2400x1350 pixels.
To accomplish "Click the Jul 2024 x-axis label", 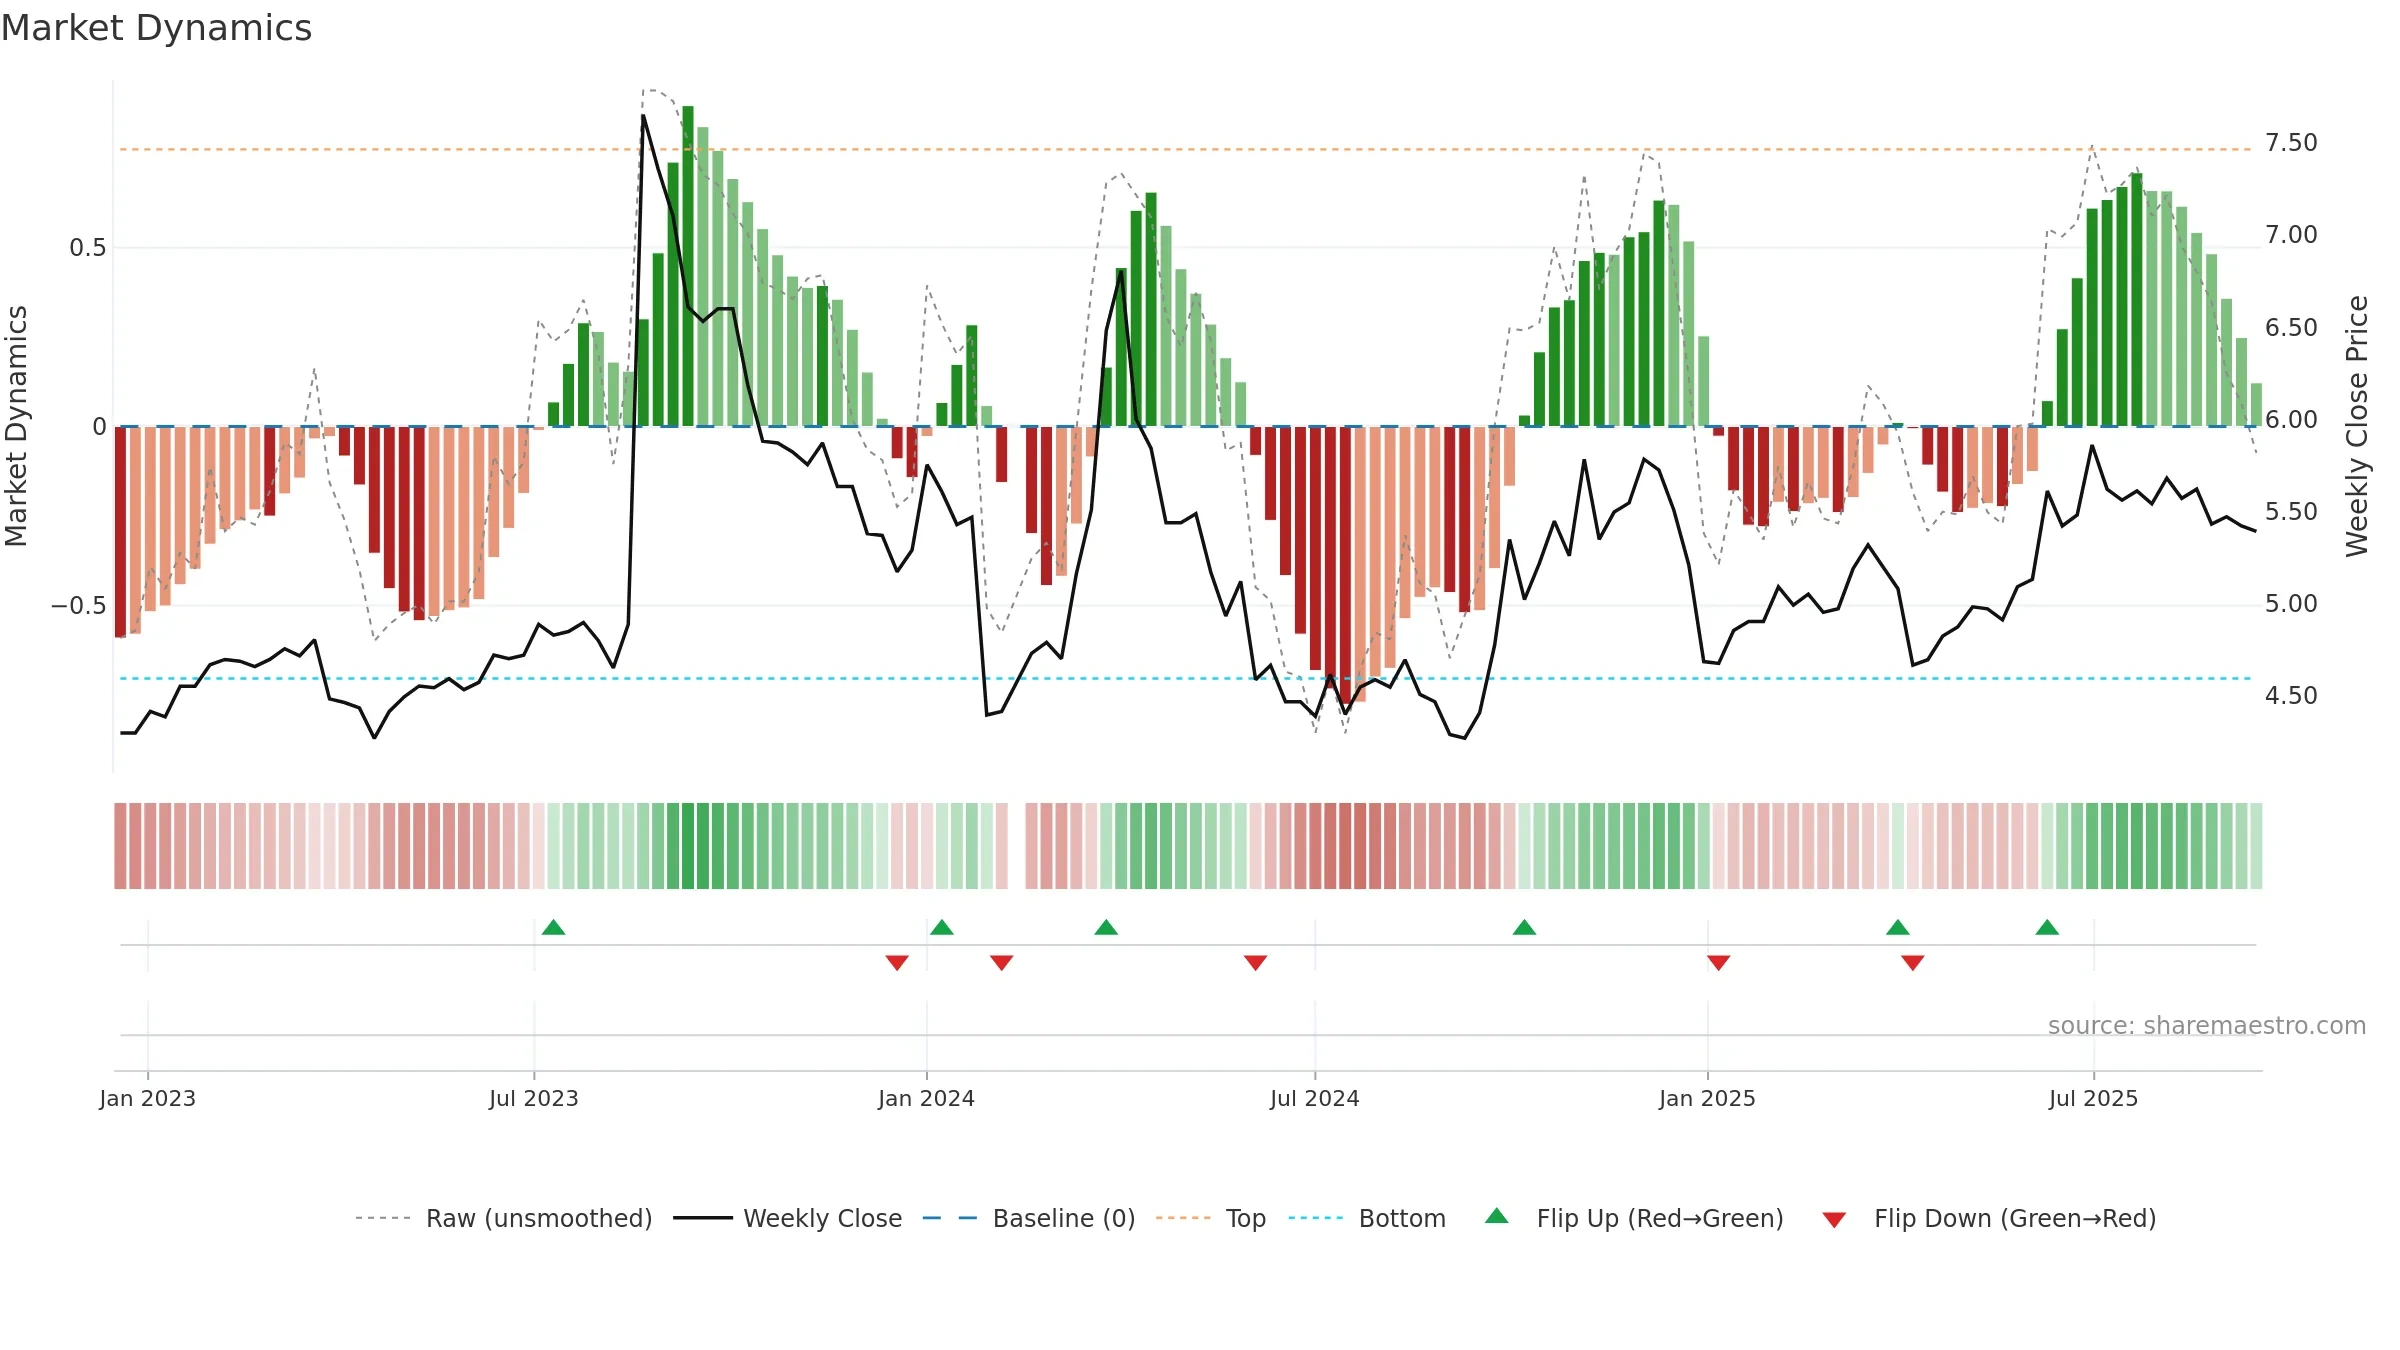I will click(1315, 1098).
